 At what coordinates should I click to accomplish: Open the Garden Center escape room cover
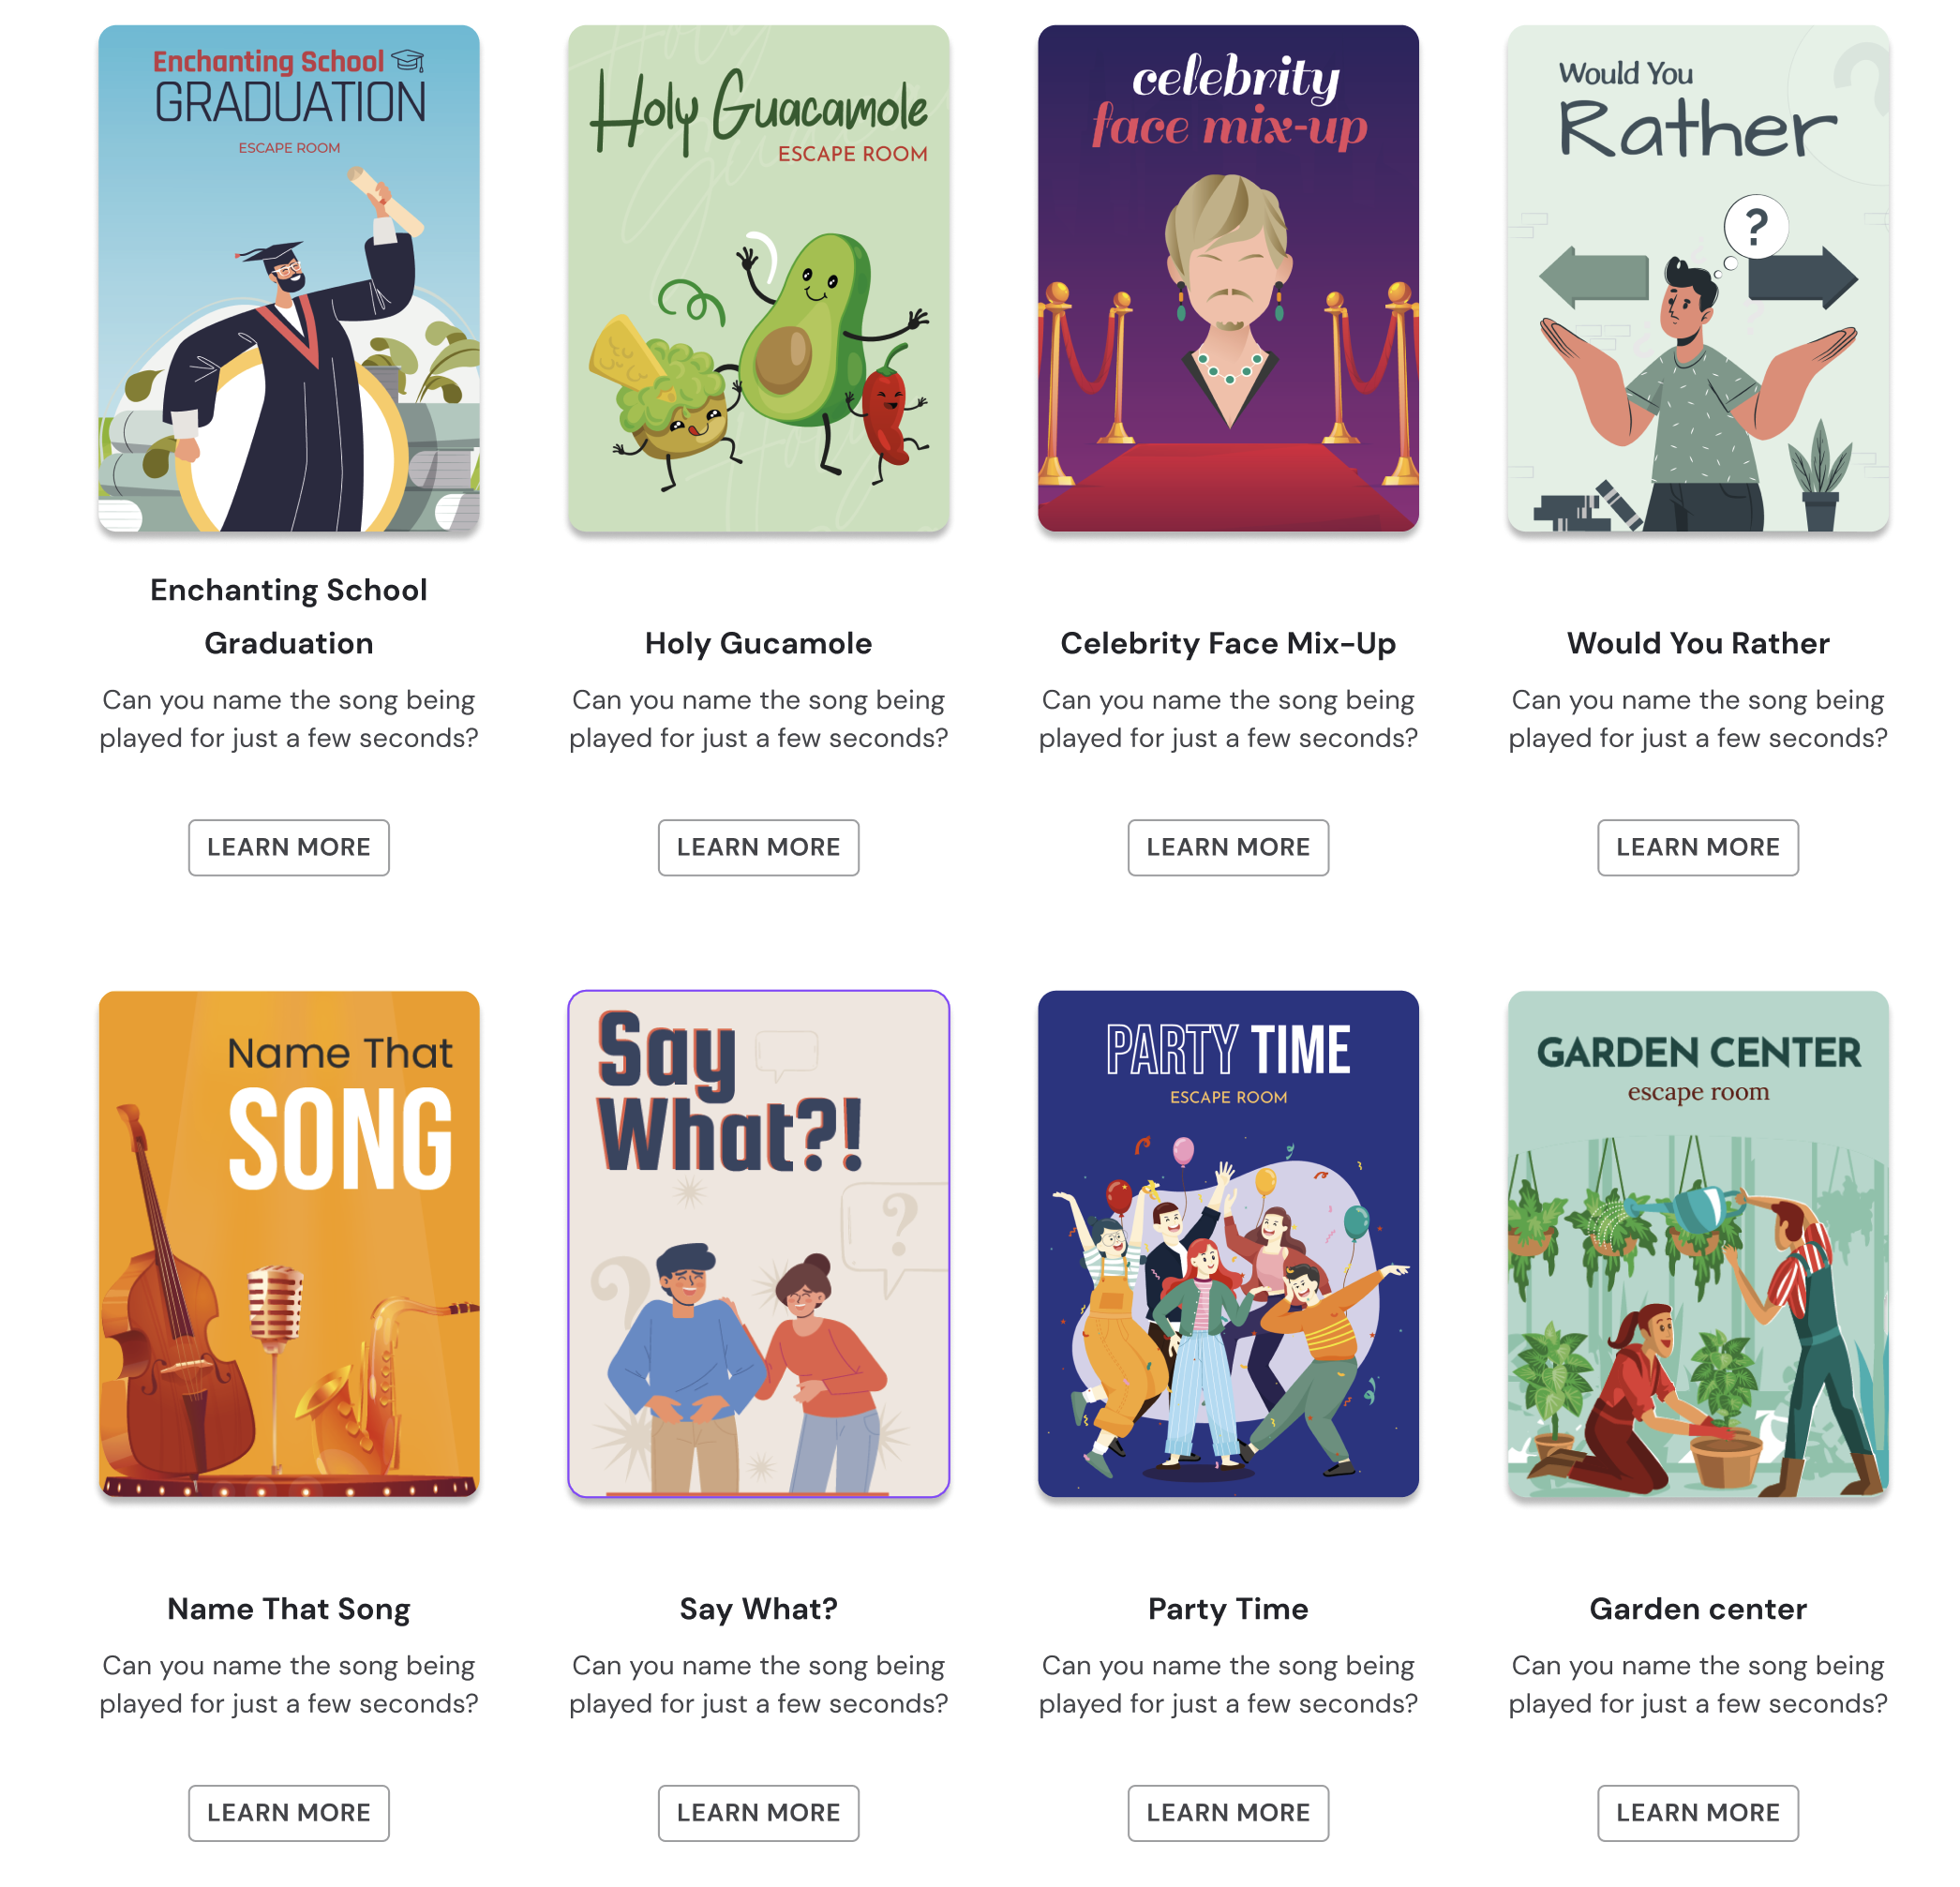point(1698,1244)
